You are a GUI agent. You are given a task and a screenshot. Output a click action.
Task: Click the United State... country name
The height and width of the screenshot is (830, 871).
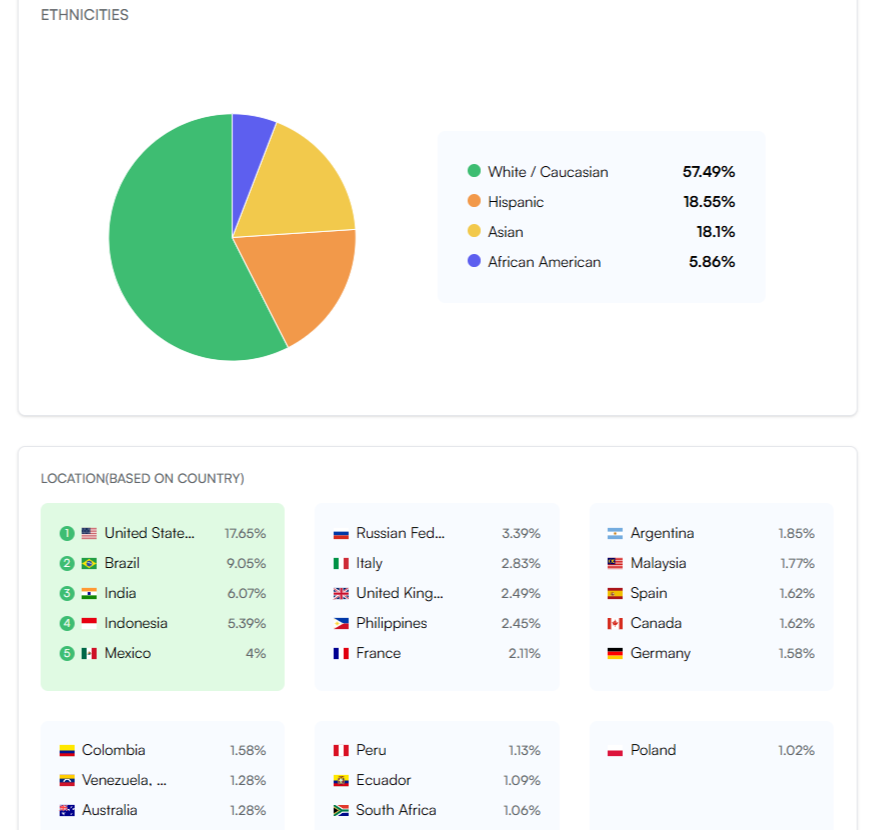click(149, 533)
